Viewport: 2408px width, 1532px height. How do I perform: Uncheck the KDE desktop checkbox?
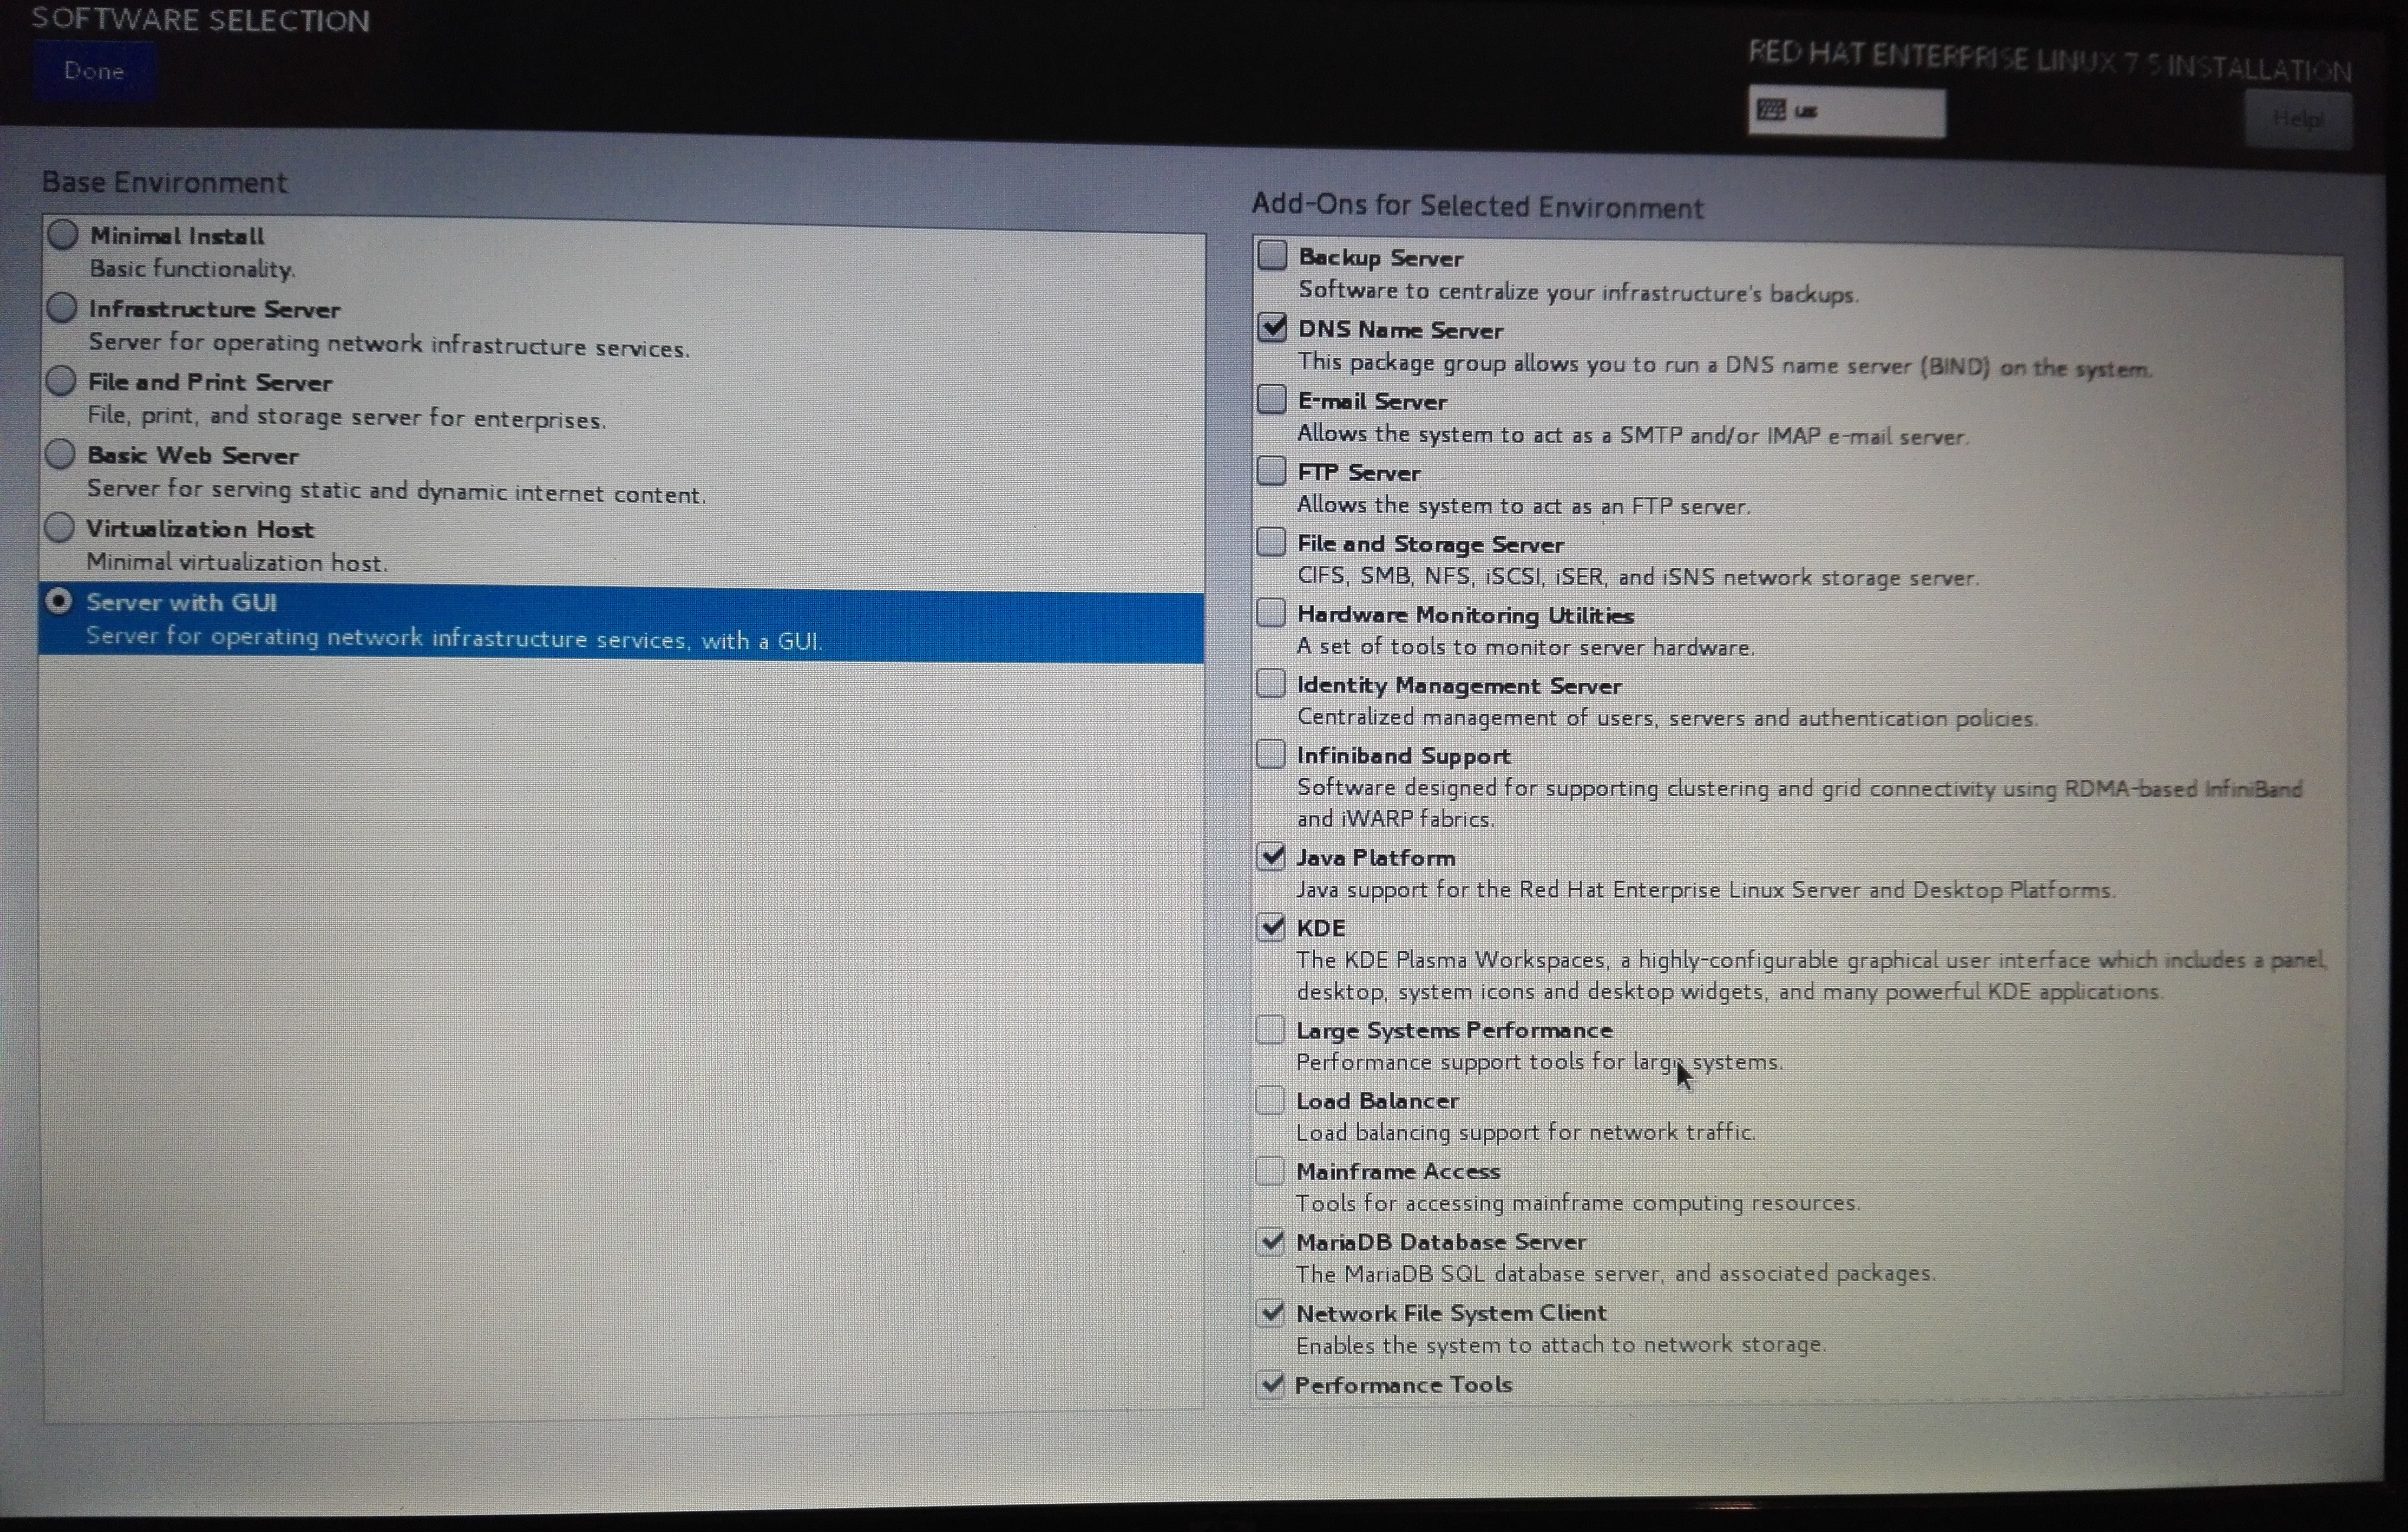pyautogui.click(x=1271, y=926)
